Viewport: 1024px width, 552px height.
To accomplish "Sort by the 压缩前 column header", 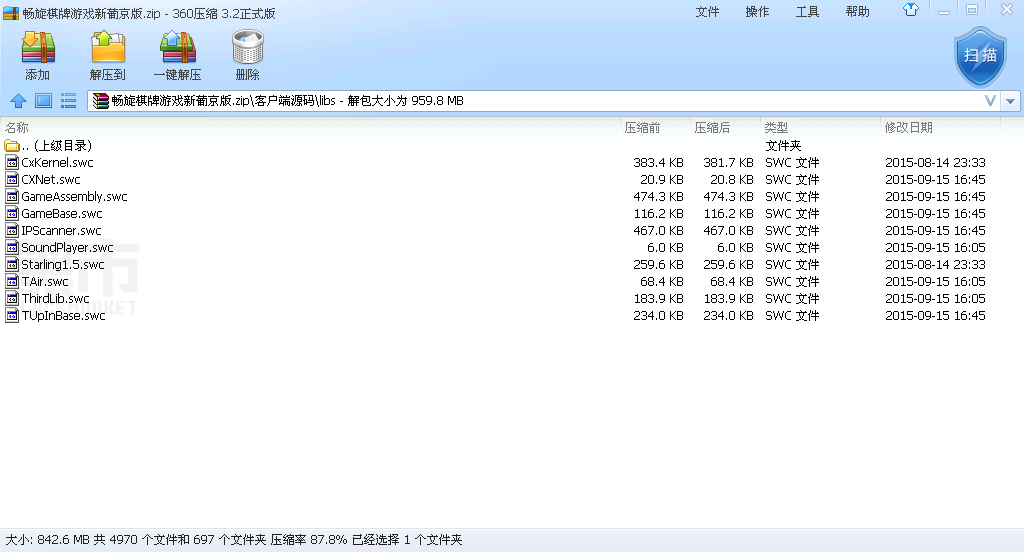I will pos(642,127).
